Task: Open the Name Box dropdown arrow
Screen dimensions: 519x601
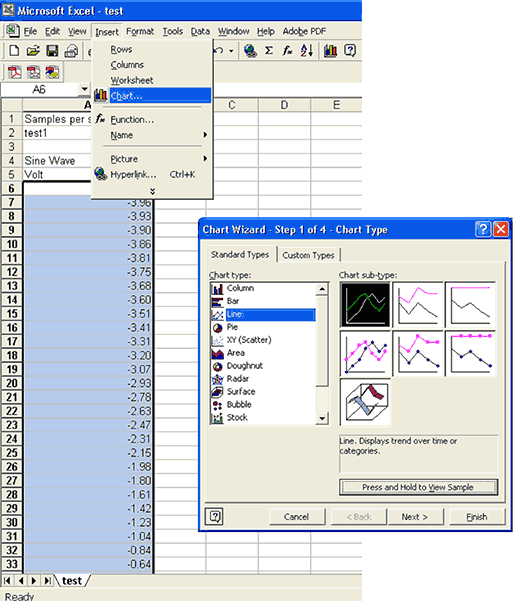Action: [x=84, y=89]
